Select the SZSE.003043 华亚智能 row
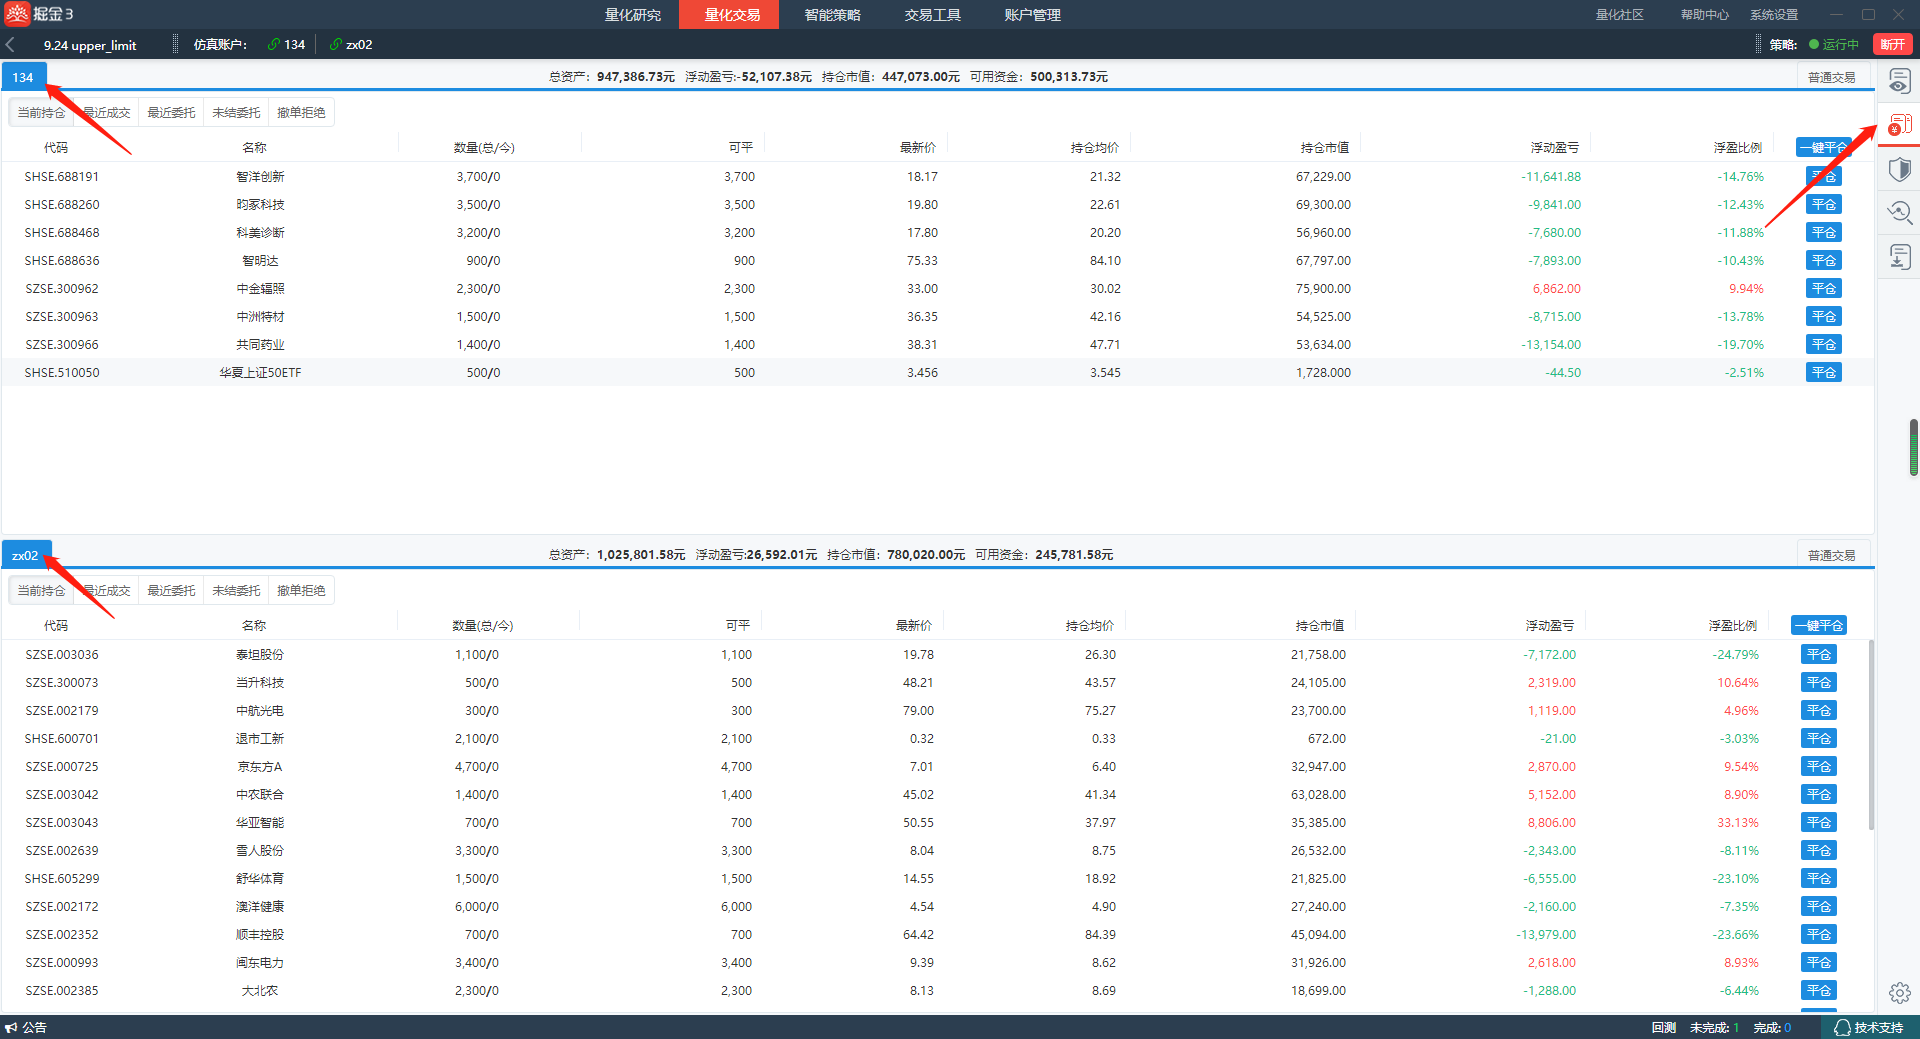Screen dimensions: 1920x1039 (934, 823)
